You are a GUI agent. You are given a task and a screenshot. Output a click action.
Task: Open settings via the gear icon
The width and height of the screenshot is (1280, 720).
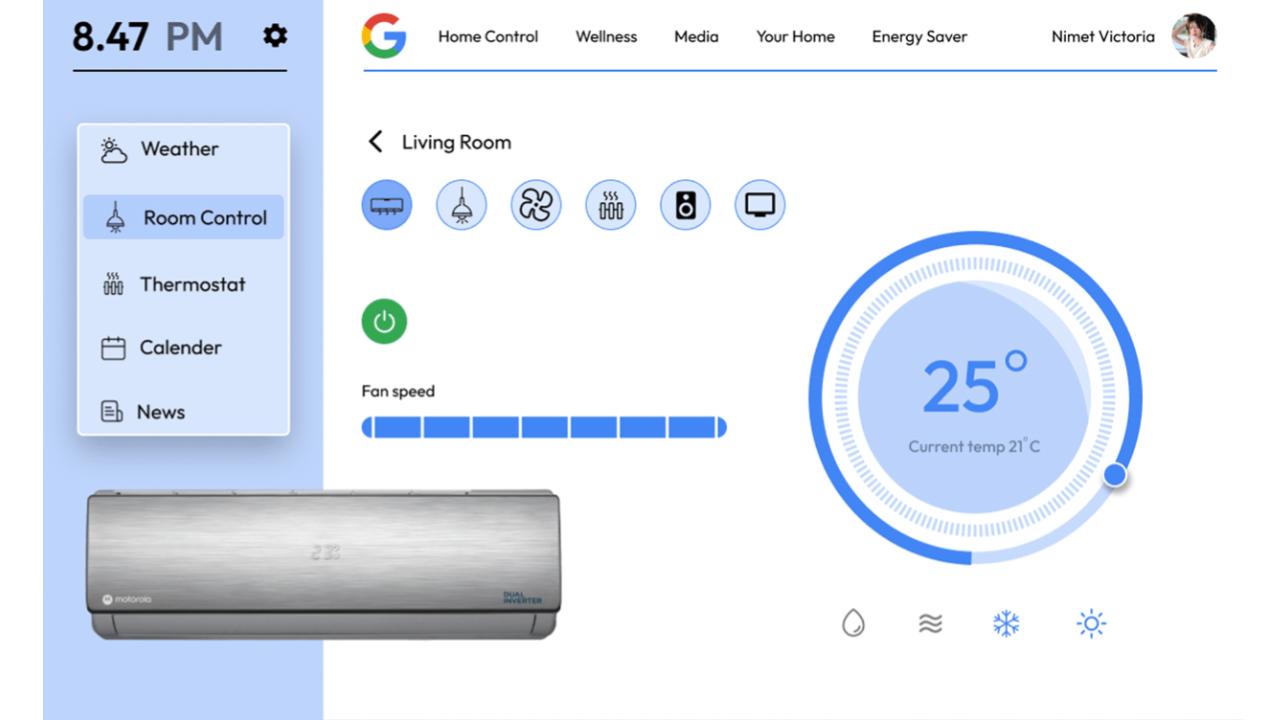[x=274, y=37]
